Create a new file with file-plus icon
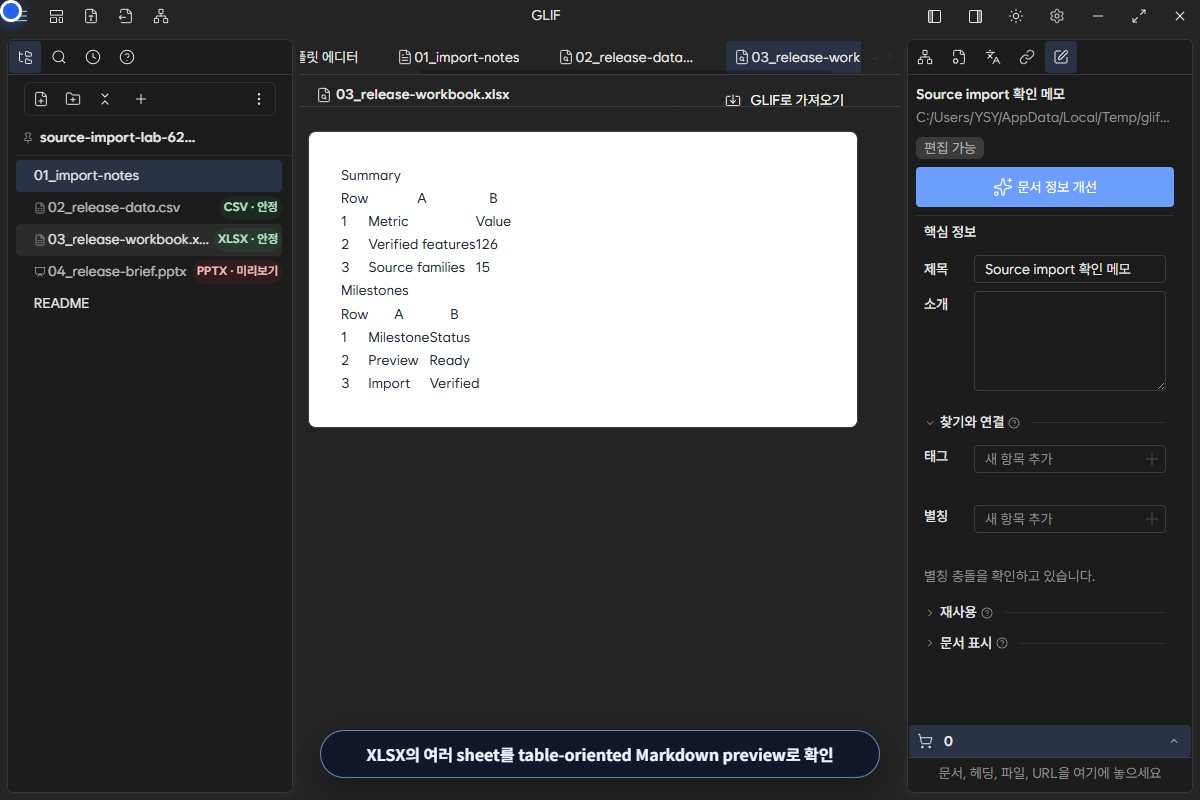 pos(41,99)
